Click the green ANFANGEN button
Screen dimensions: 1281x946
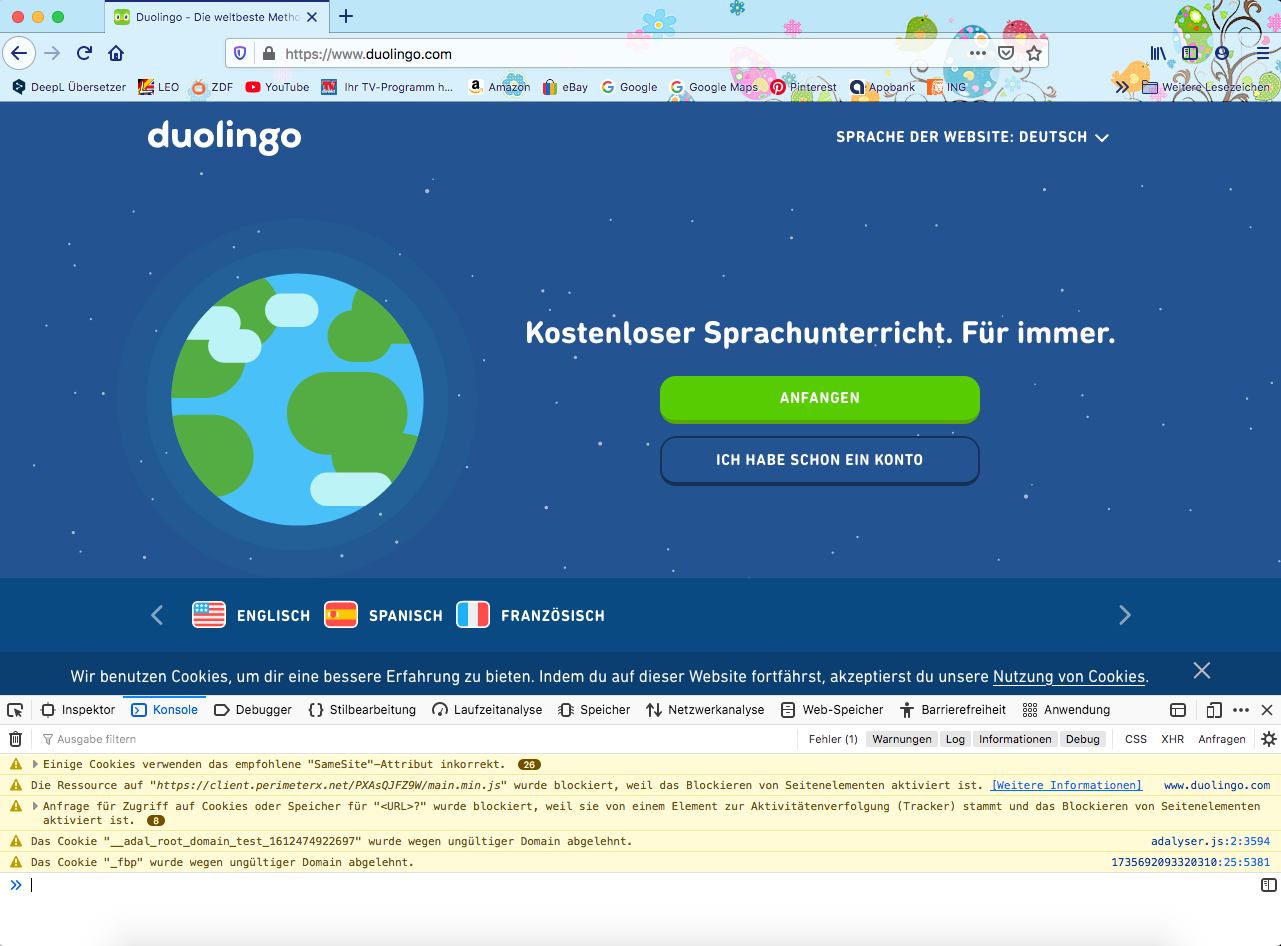[x=820, y=398]
